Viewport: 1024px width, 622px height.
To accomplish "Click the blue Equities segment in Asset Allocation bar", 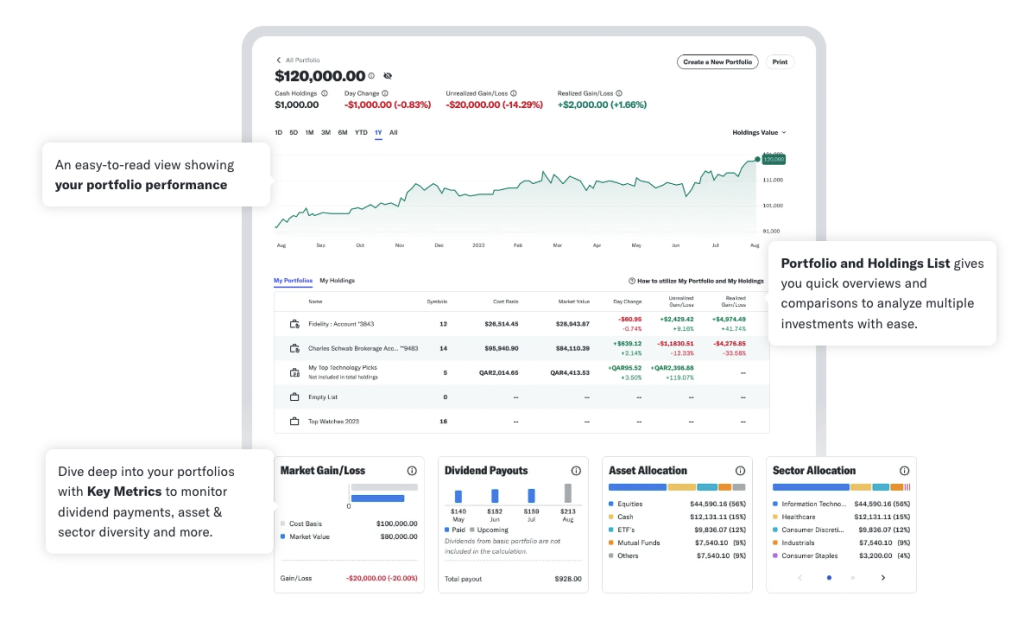I will [x=637, y=487].
